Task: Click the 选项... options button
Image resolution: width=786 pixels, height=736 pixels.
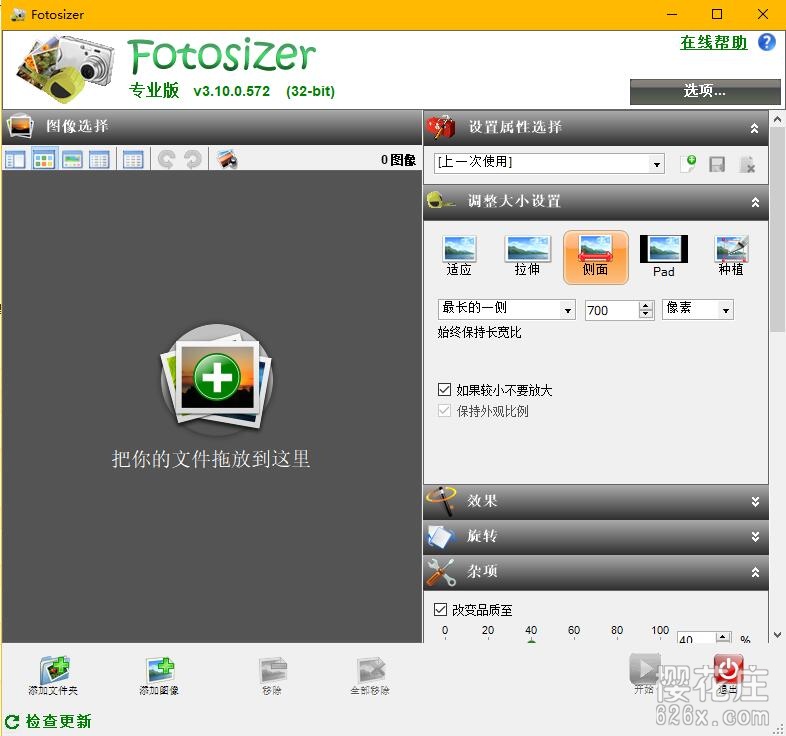Action: point(705,92)
